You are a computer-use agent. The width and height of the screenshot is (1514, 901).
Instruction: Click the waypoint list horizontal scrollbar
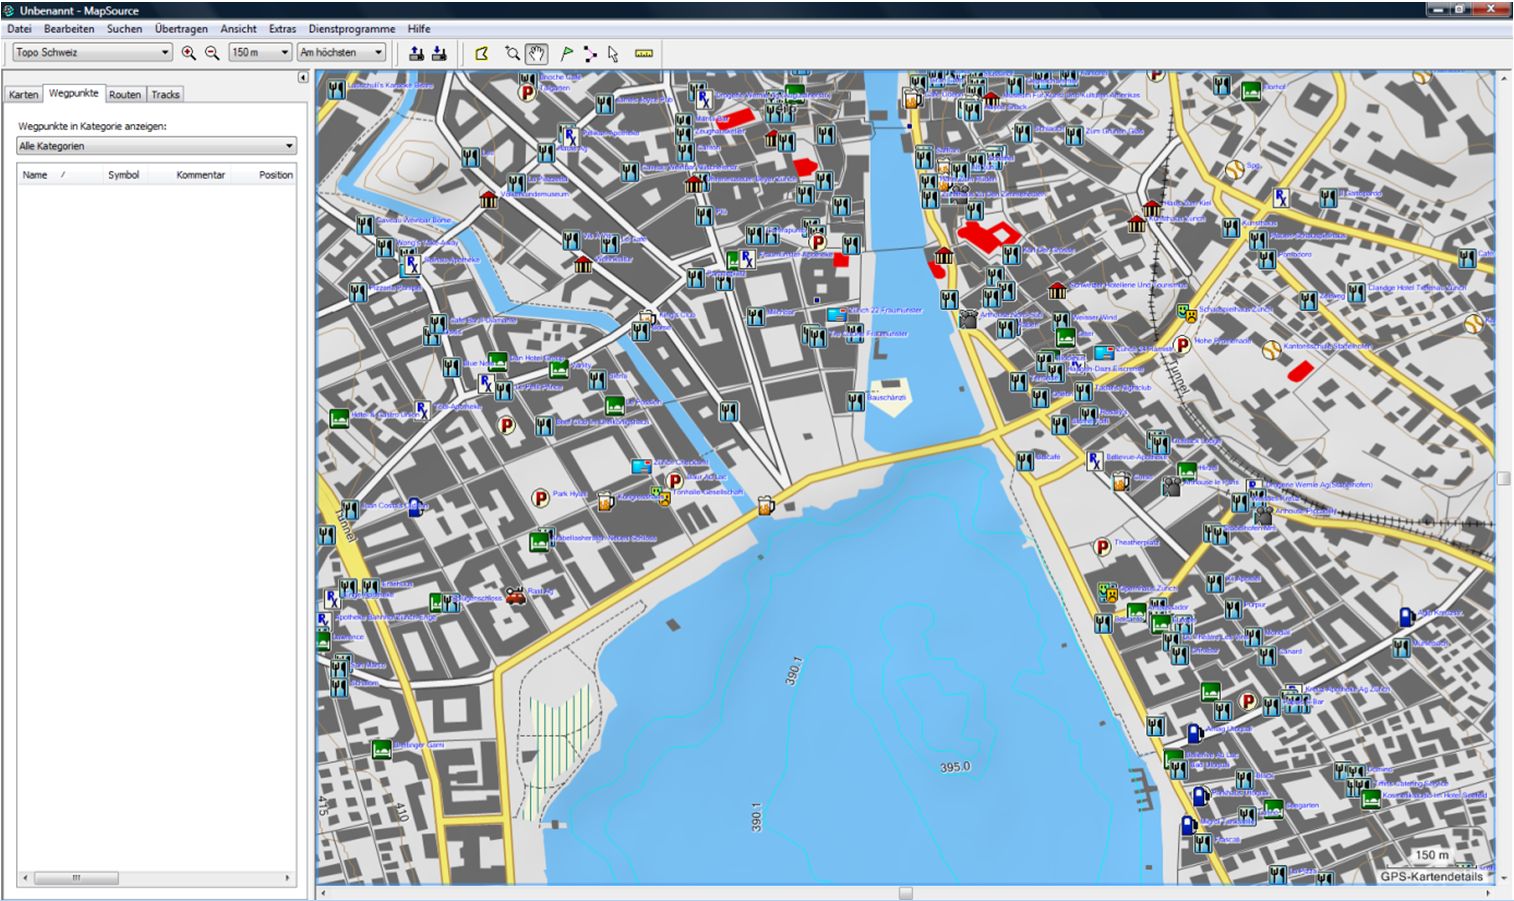pyautogui.click(x=157, y=878)
